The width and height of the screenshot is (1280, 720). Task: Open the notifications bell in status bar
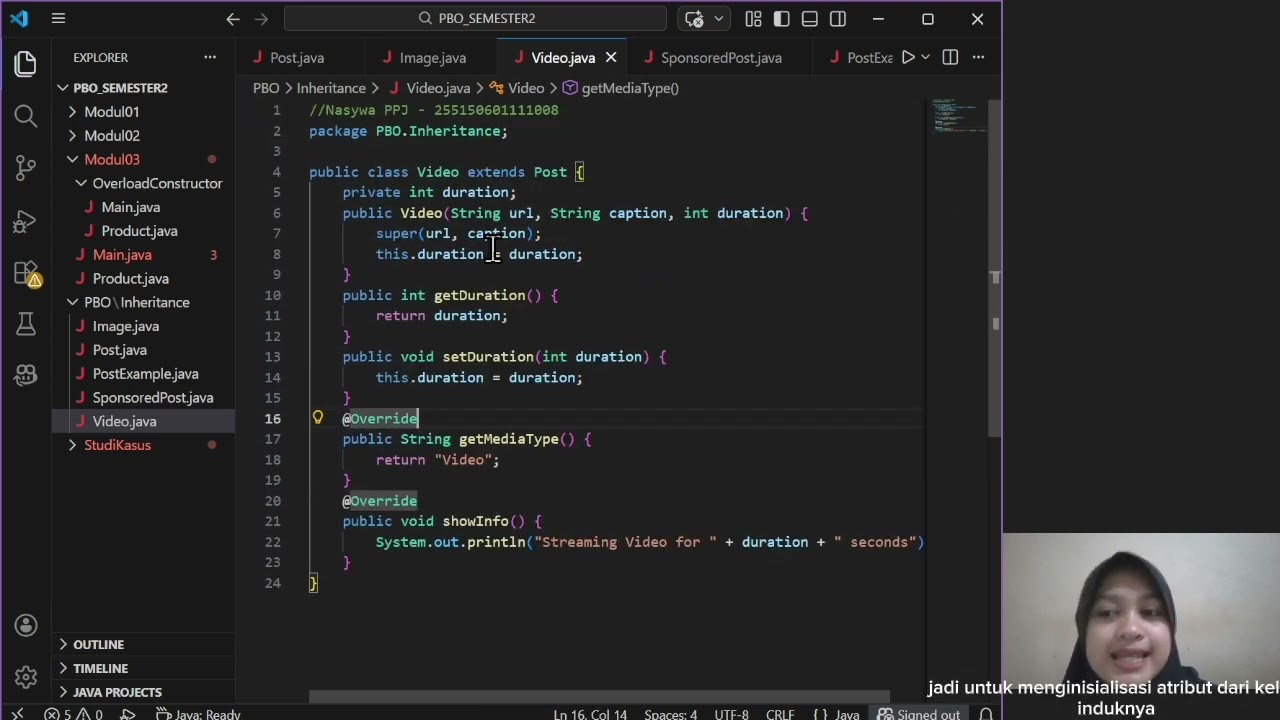986,714
